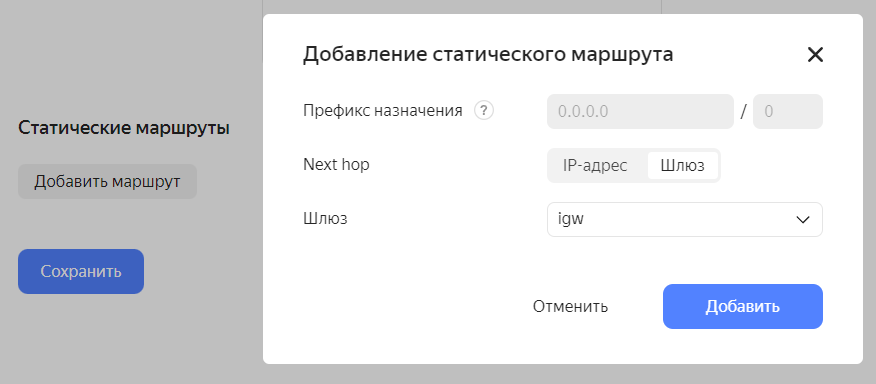Click the Добавление статического маршрута dialog title
This screenshot has width=876, height=384.
point(488,55)
